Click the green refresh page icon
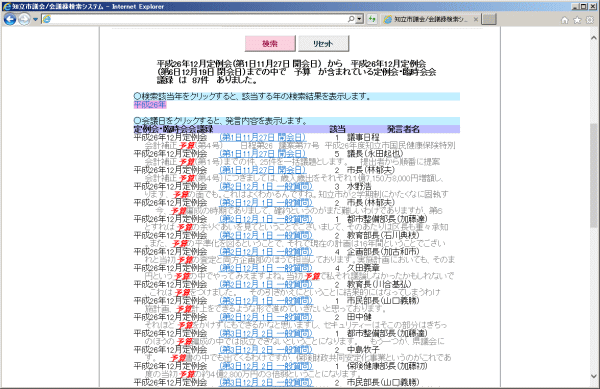Viewport: 600px width, 389px height. (x=372, y=19)
